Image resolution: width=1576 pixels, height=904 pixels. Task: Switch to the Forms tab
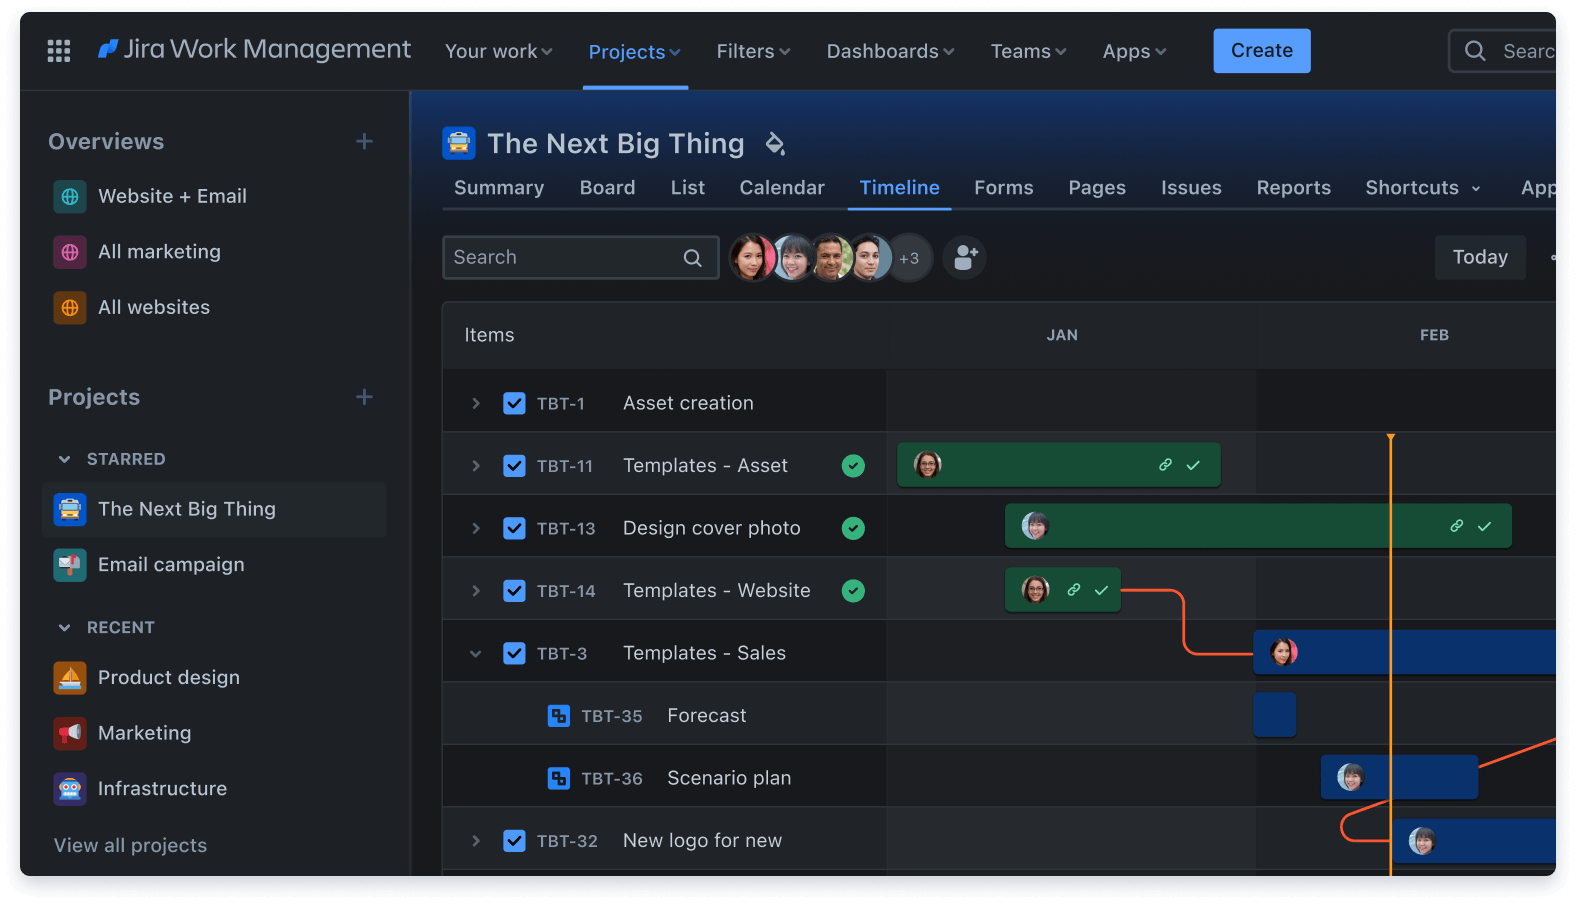(1004, 188)
